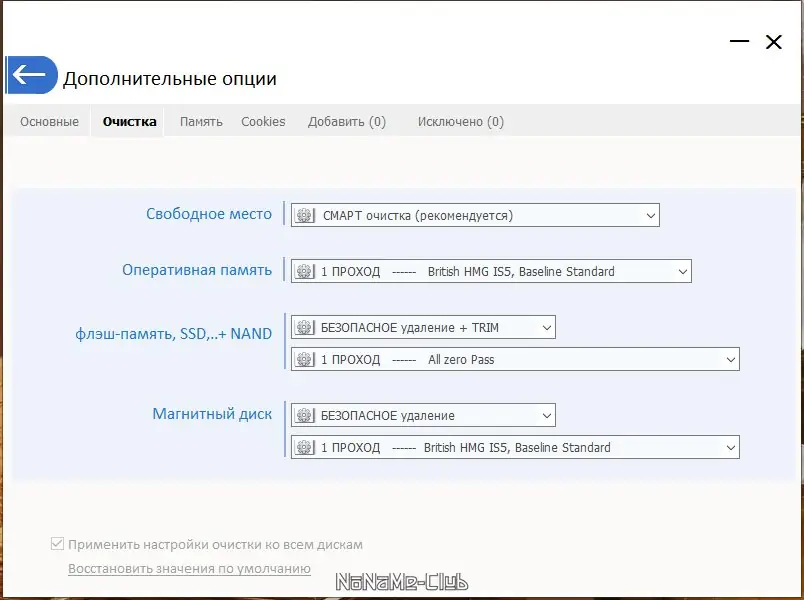The width and height of the screenshot is (804, 600).
Task: Click gear icon beside All zero Pass
Action: coord(304,359)
